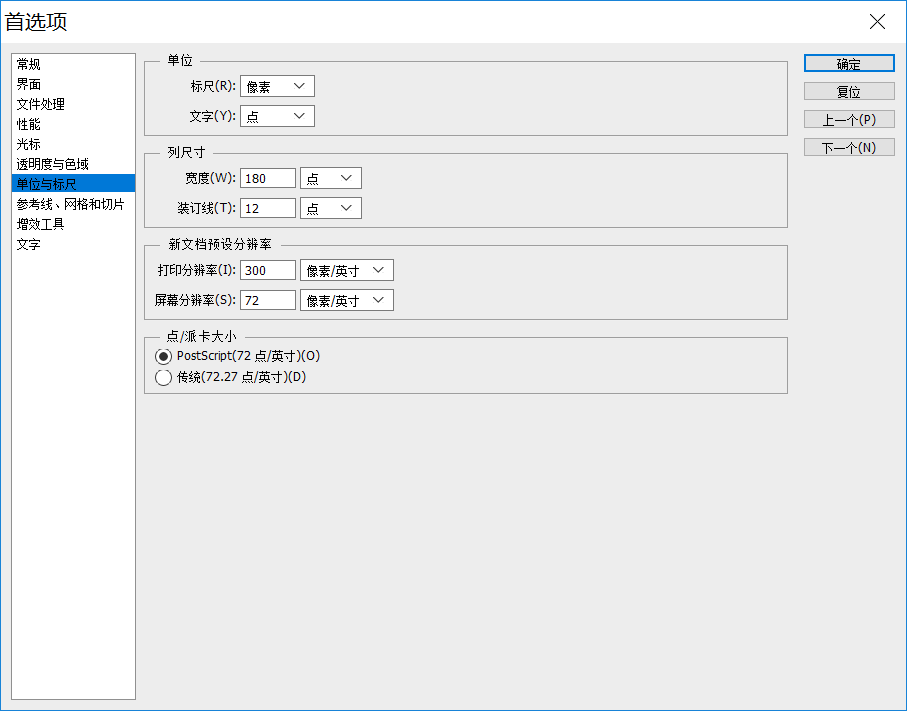Select 性能 in the category list
Viewport: 907px width, 711px height.
pos(73,124)
